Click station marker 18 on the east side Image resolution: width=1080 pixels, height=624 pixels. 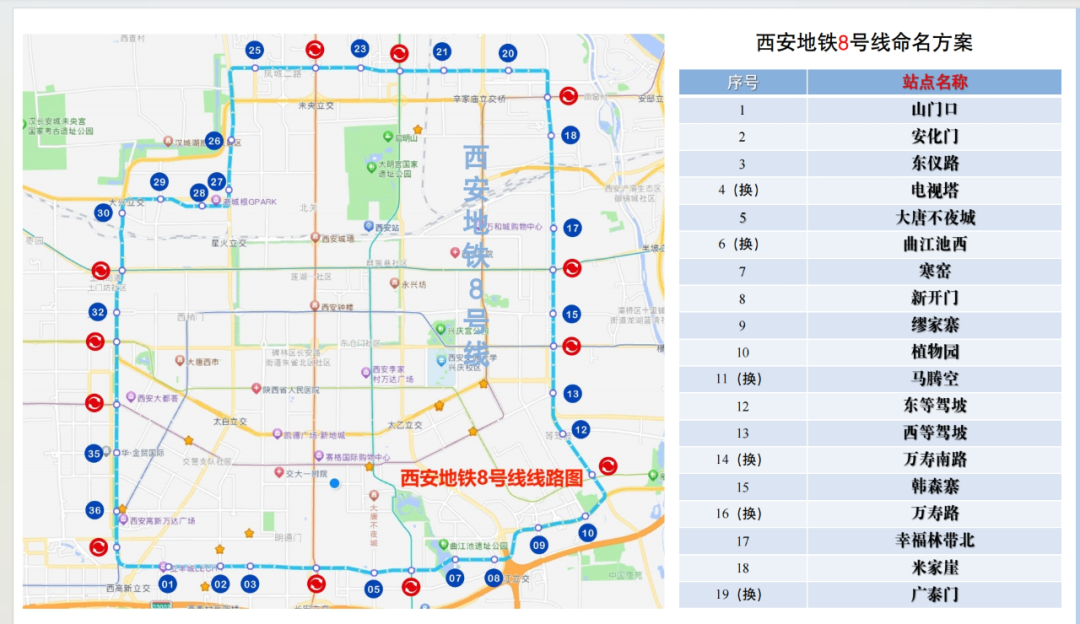tap(570, 136)
